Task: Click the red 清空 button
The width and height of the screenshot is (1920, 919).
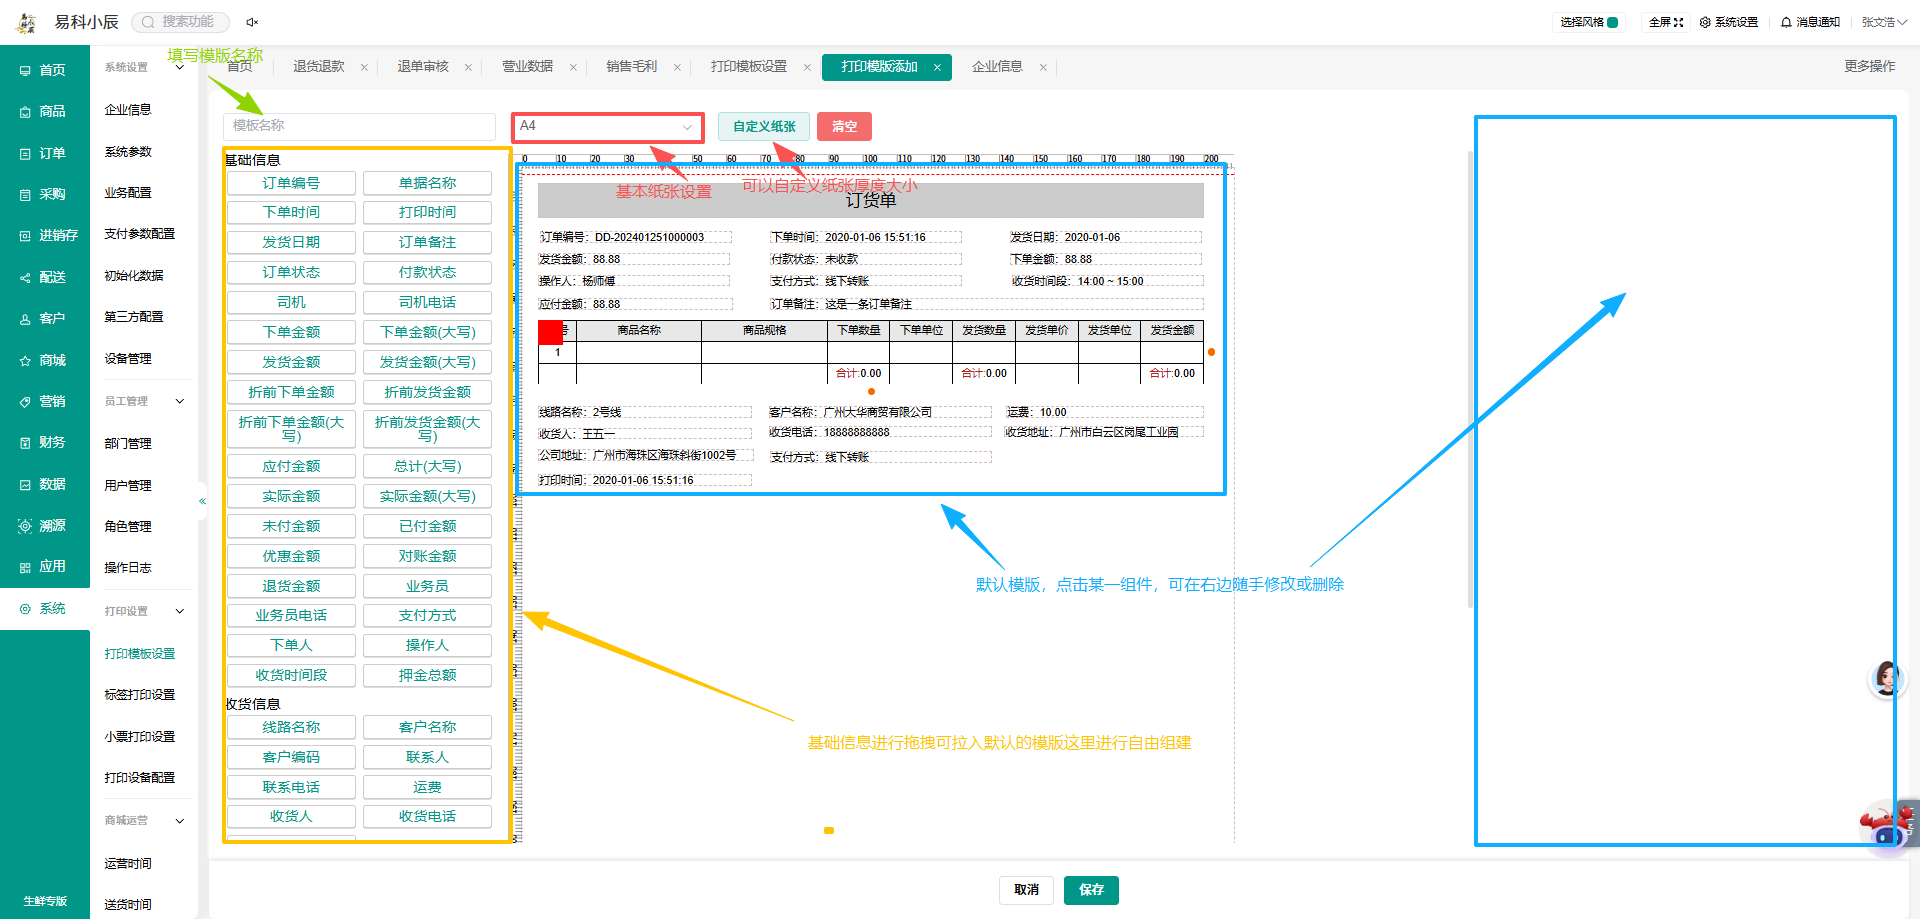Action: [844, 127]
